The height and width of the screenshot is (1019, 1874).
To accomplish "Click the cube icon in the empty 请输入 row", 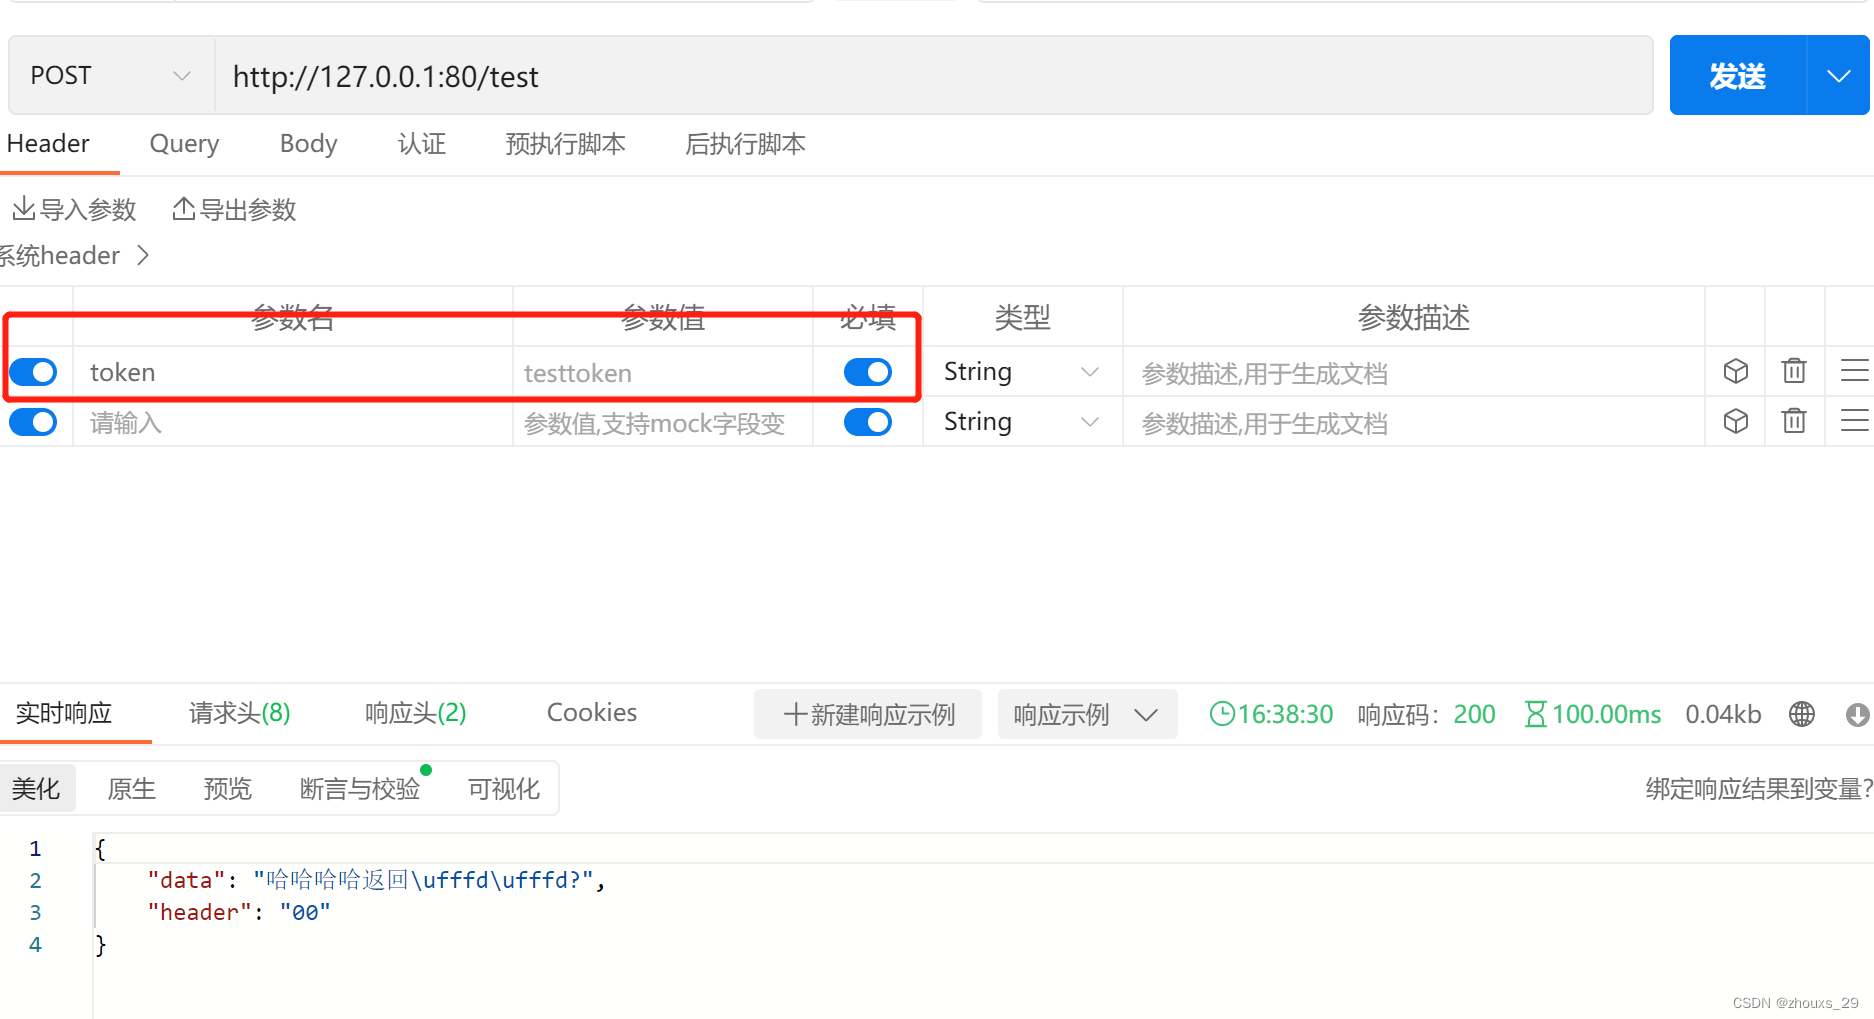I will [x=1736, y=421].
